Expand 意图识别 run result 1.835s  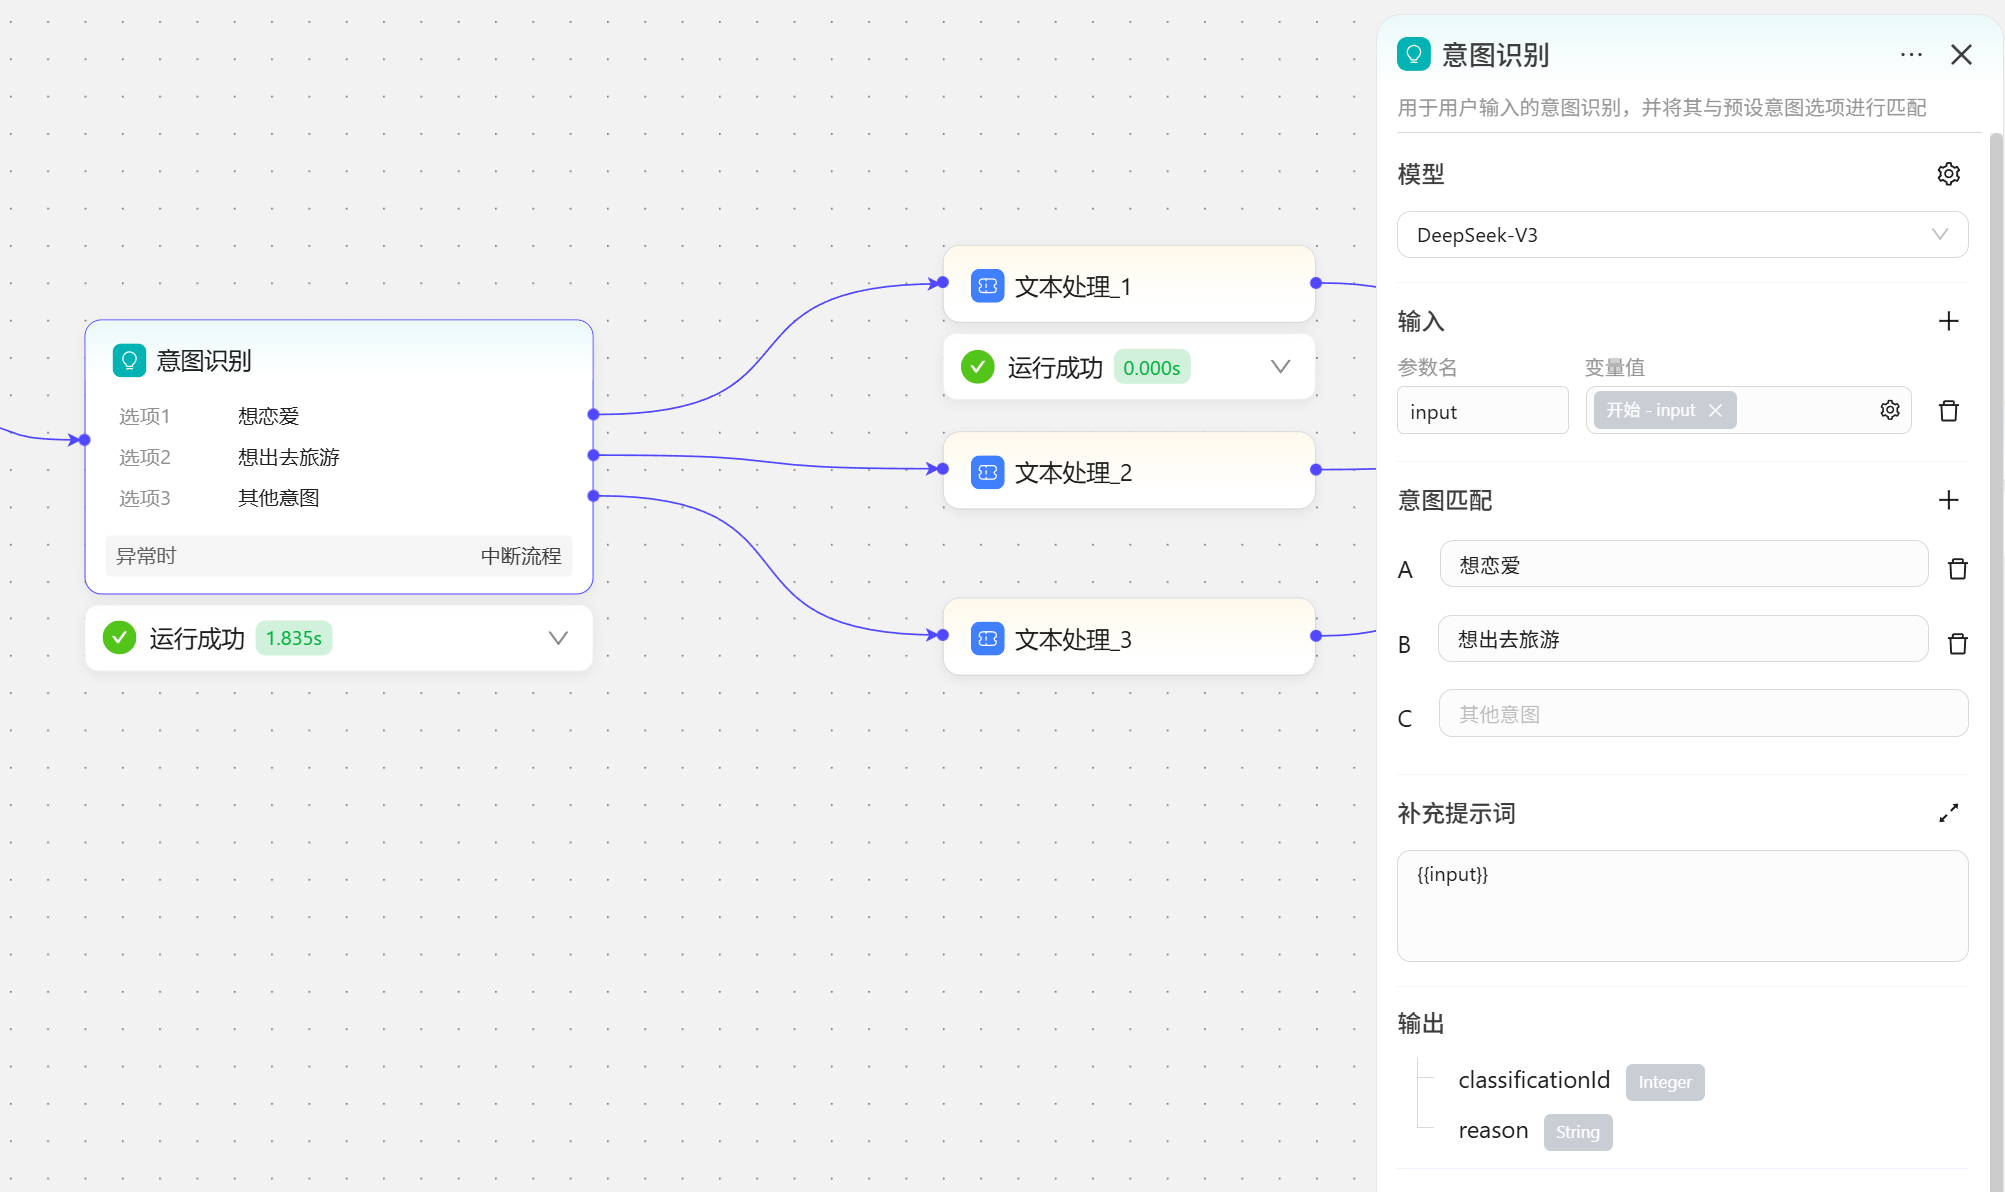558,638
